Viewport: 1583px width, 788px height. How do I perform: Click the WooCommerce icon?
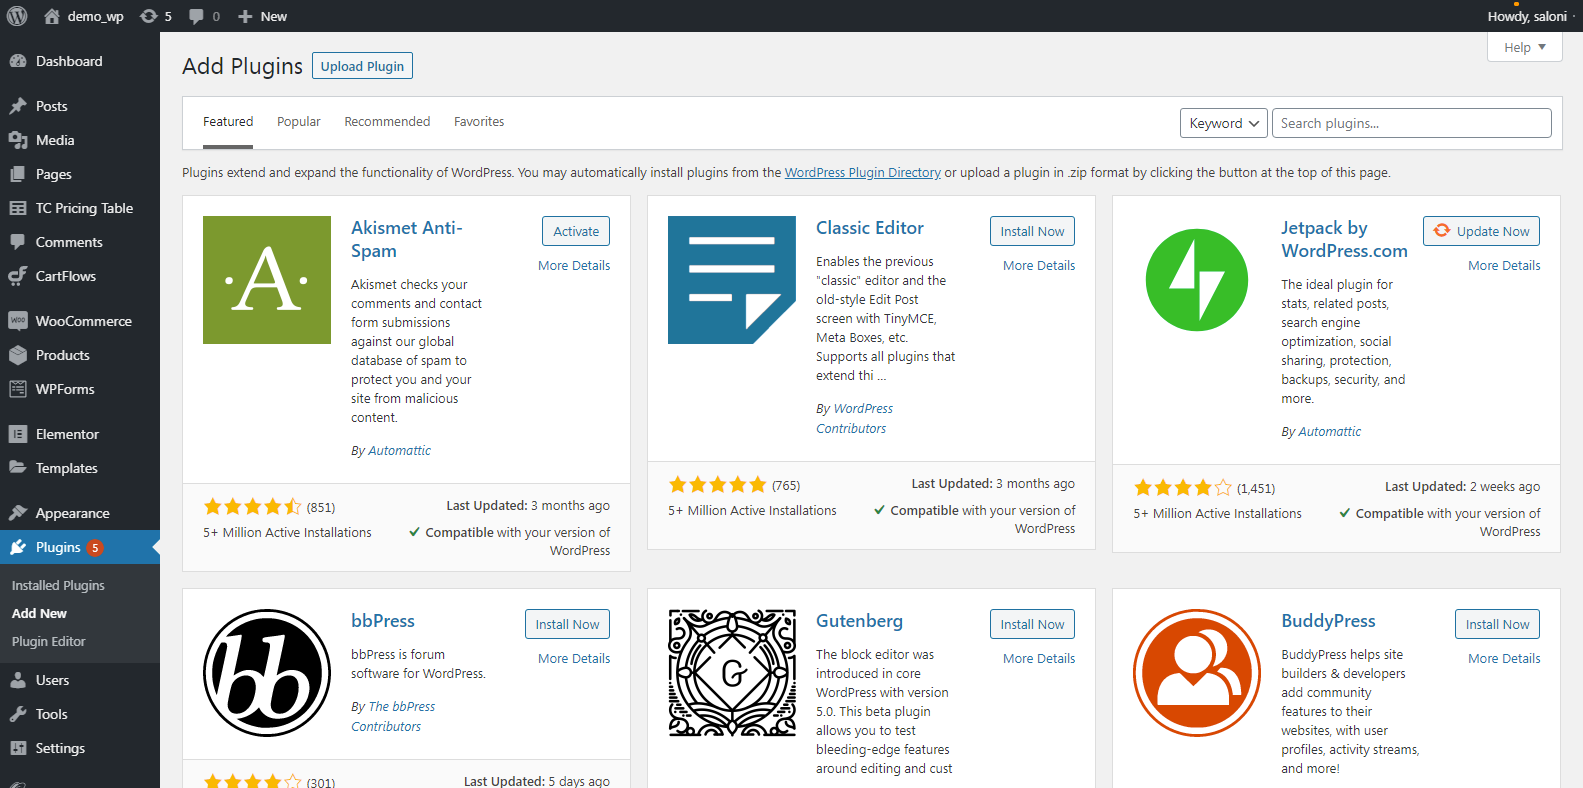click(18, 321)
